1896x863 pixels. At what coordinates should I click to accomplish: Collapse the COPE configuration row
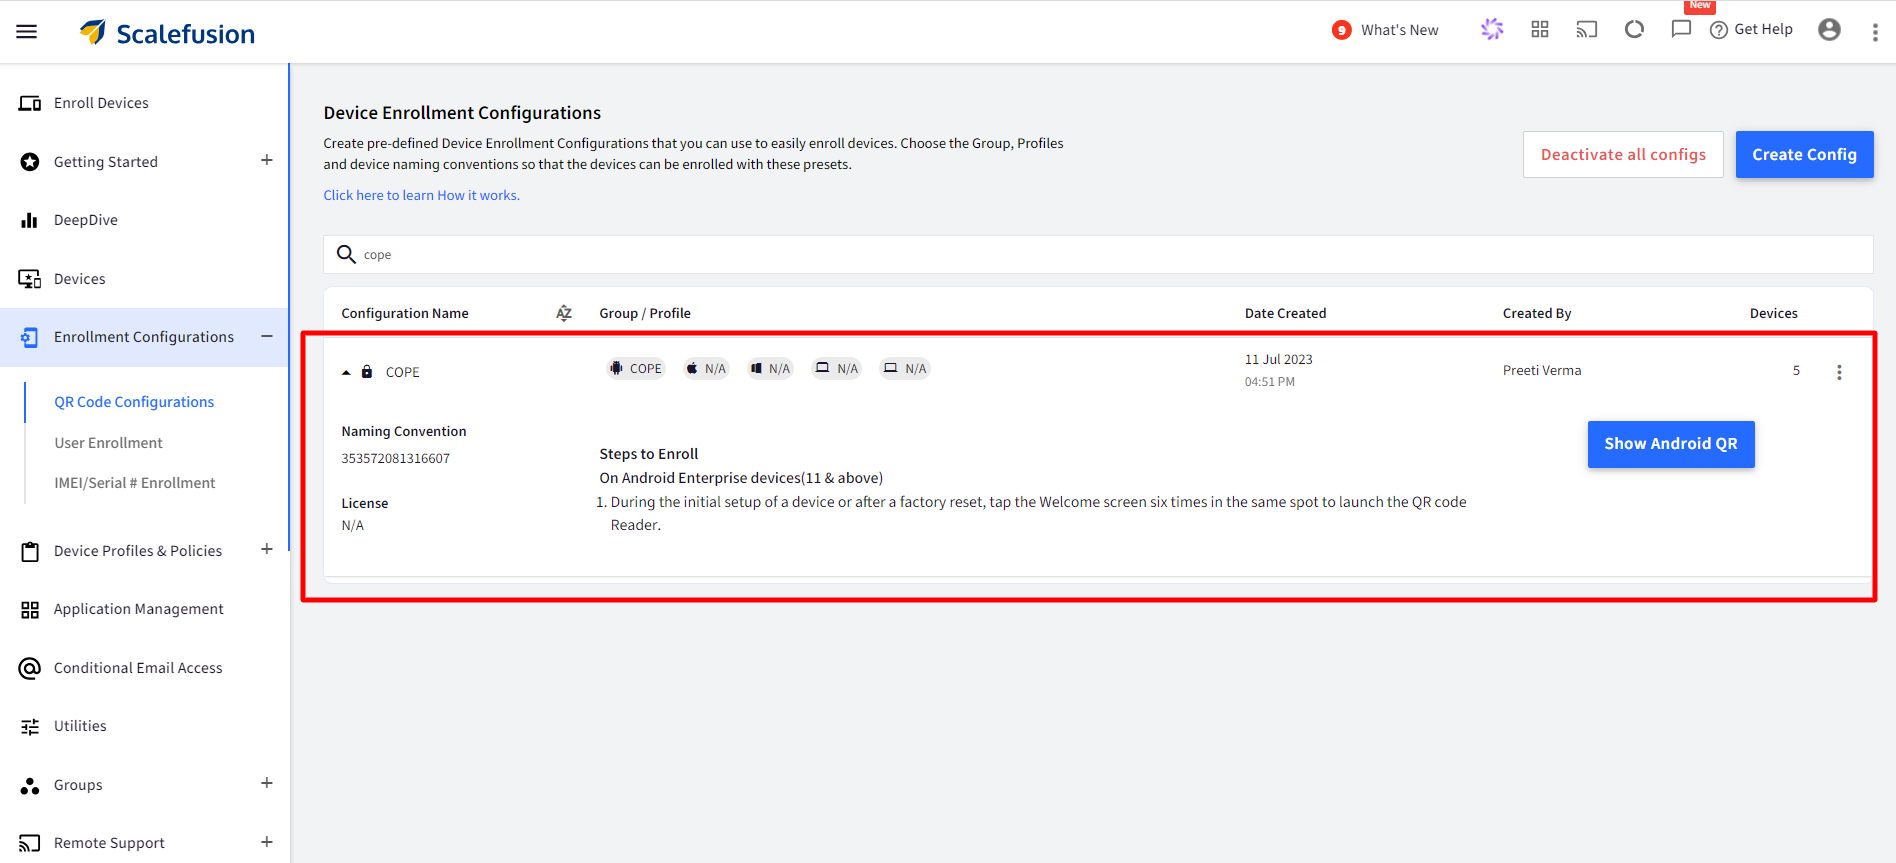346,372
